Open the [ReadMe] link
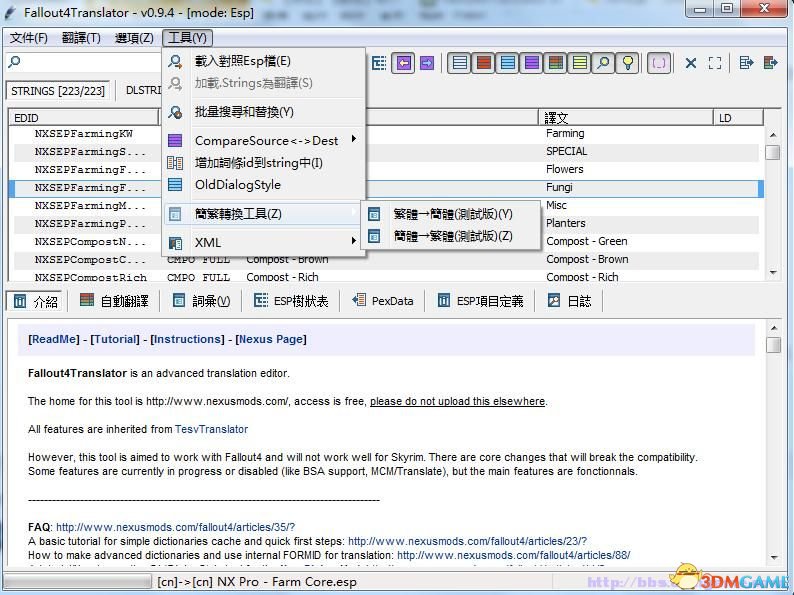 [54, 339]
